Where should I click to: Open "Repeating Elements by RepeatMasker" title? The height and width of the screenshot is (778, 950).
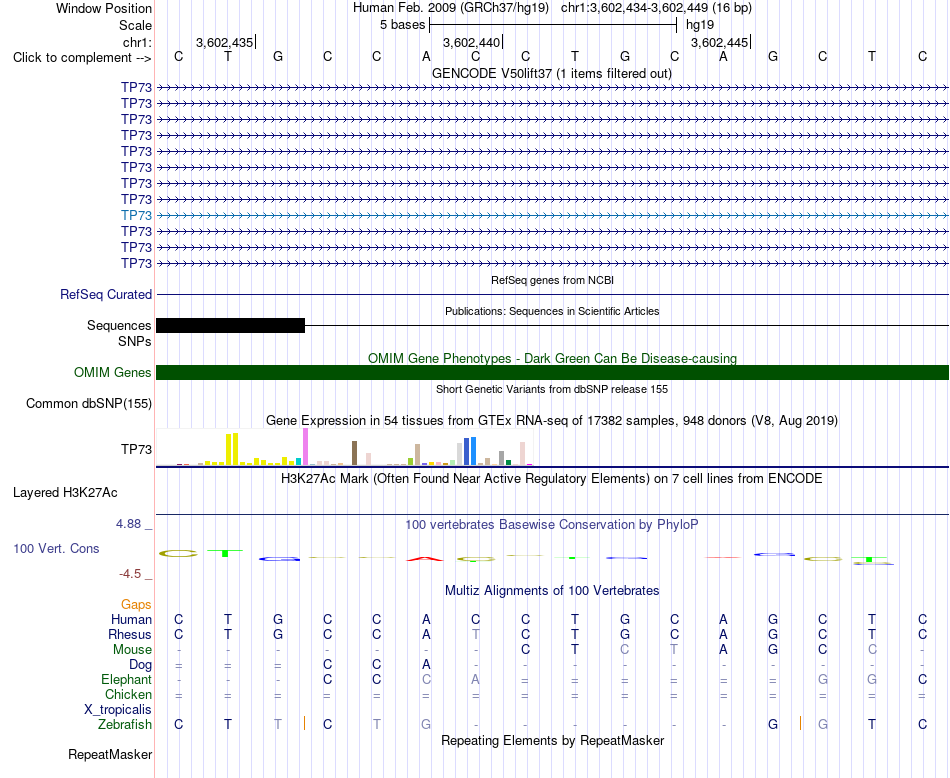coord(553,740)
